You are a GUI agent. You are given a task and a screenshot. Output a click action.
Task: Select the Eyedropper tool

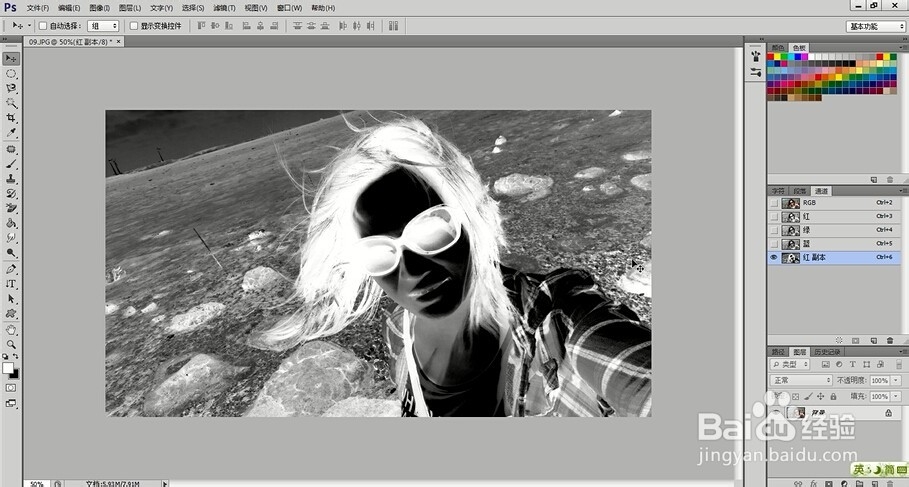coord(11,133)
